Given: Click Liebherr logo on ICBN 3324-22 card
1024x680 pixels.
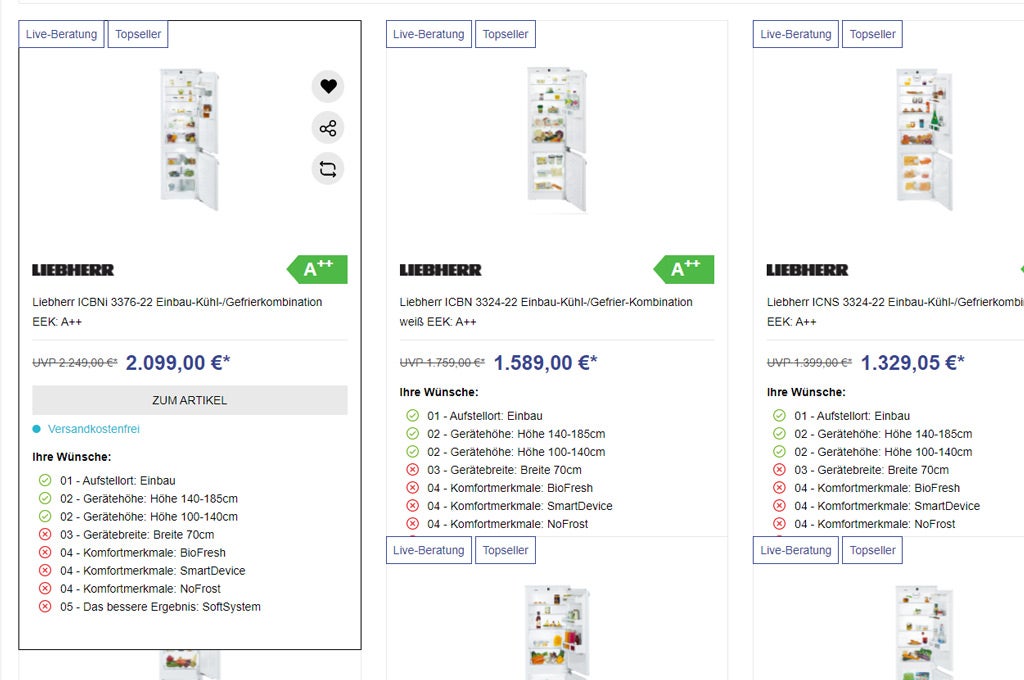Looking at the screenshot, I should click(x=440, y=270).
